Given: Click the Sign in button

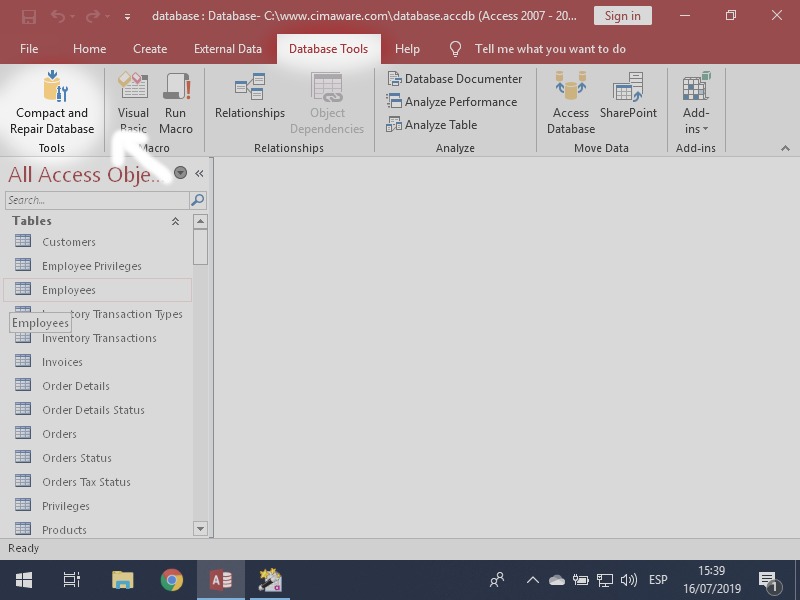Looking at the screenshot, I should coord(622,15).
